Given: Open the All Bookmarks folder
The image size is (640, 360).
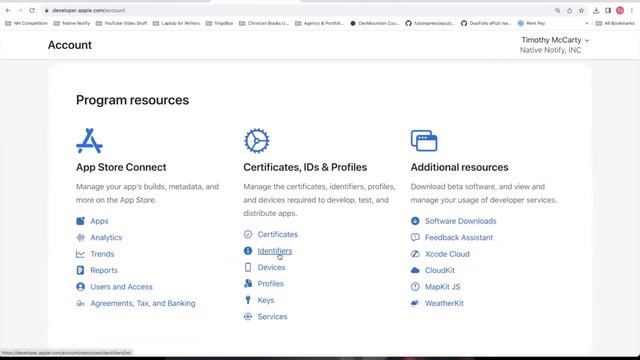Looking at the screenshot, I should (x=615, y=23).
